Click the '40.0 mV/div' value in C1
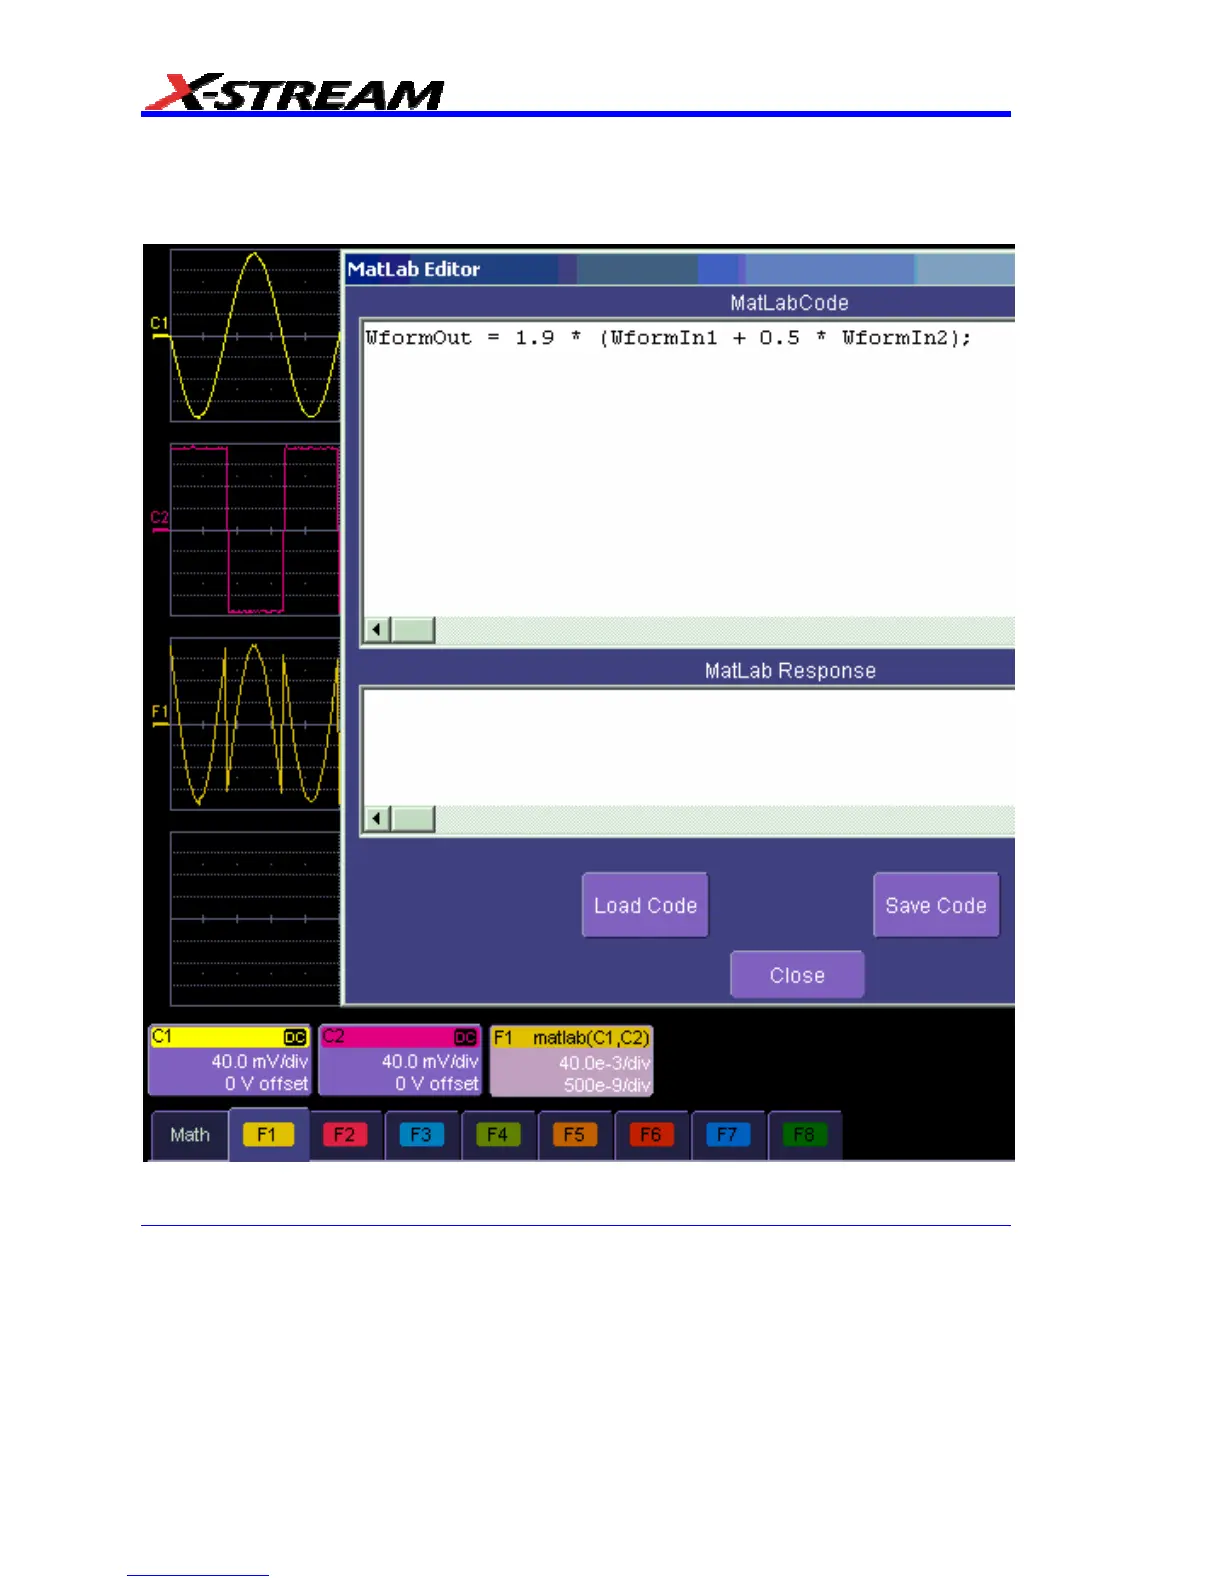1224x1584 pixels. [x=260, y=1061]
